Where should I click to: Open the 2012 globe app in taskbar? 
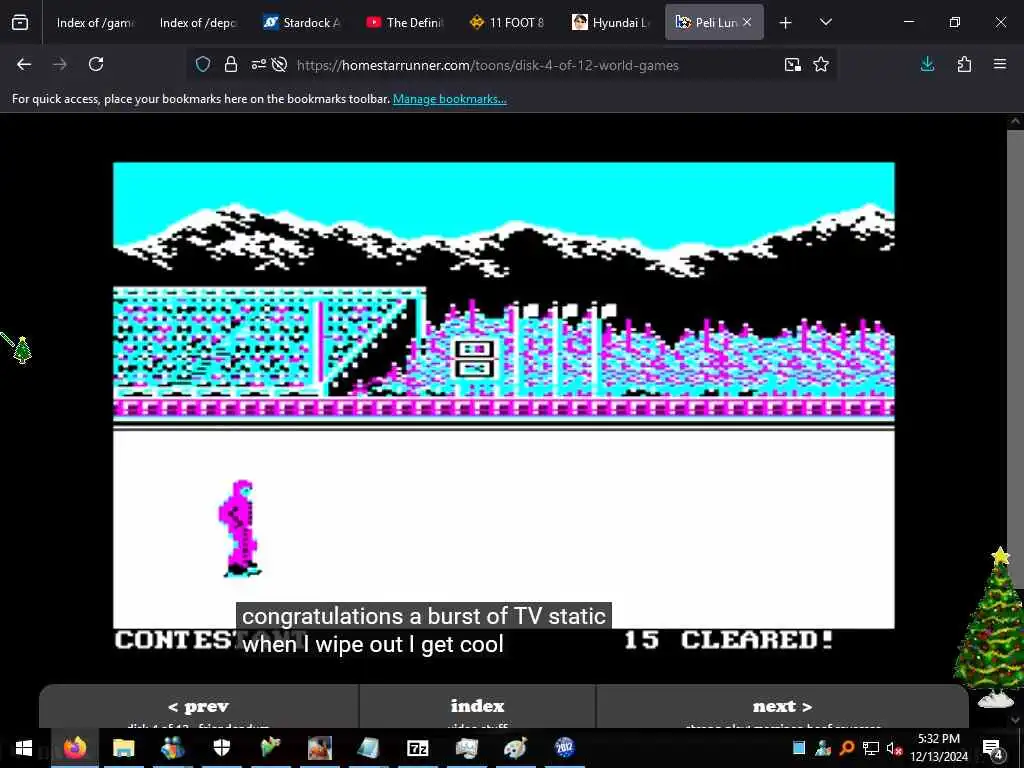tap(564, 748)
